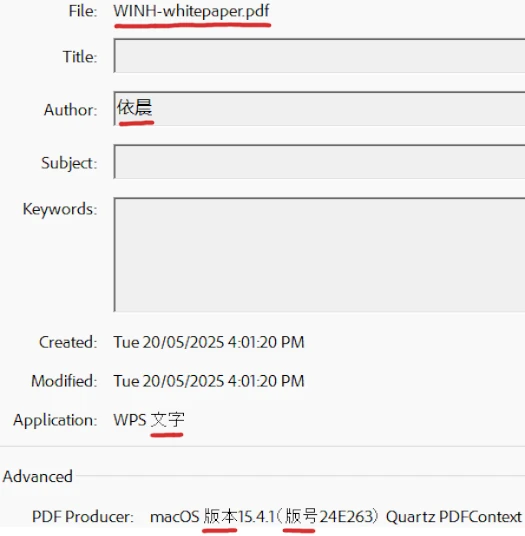Screen dimensions: 525x536
Task: Click the macOS 版本15.4.1 producer text
Action: click(x=212, y=517)
